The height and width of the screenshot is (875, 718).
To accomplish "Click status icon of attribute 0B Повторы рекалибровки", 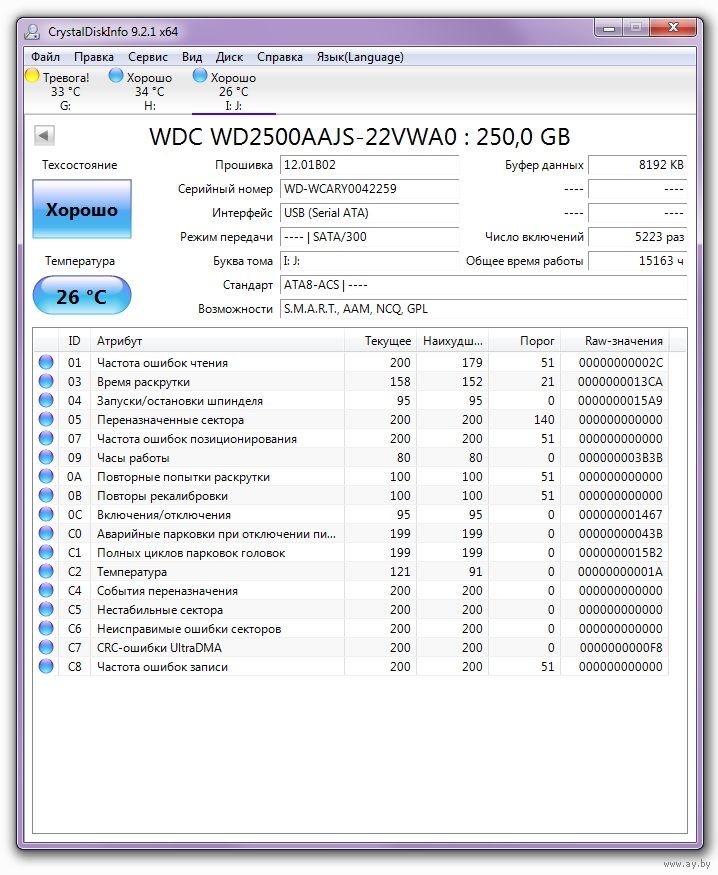I will pos(46,495).
